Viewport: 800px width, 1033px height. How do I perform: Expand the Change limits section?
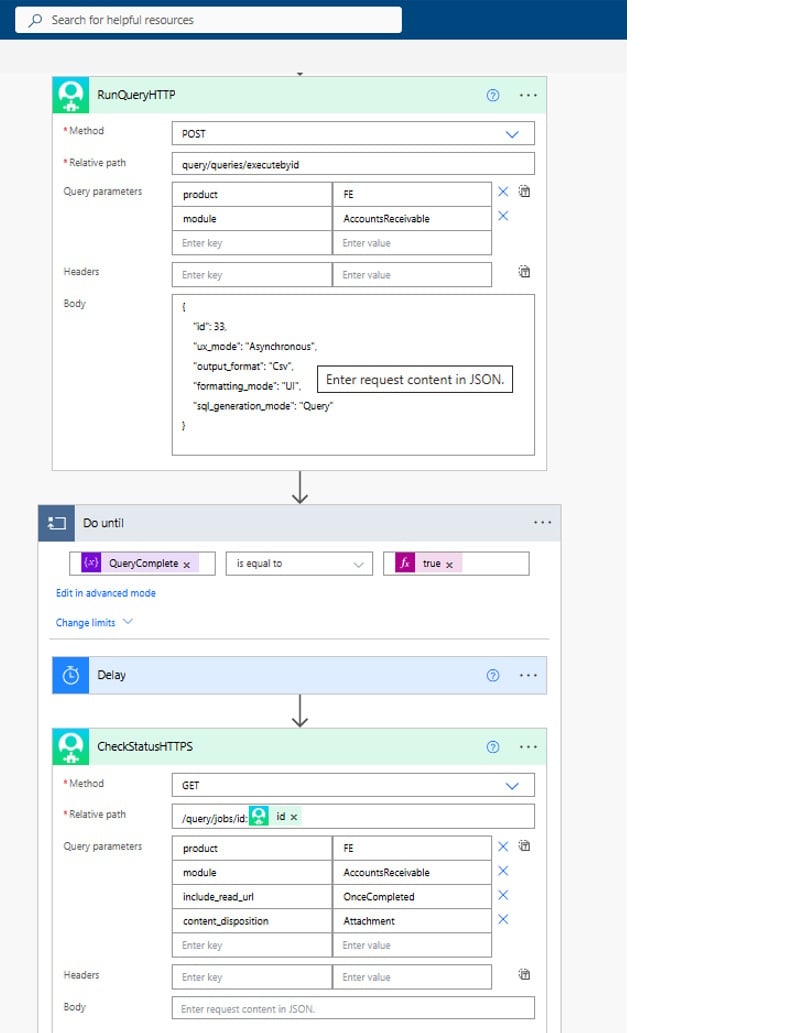[x=94, y=623]
